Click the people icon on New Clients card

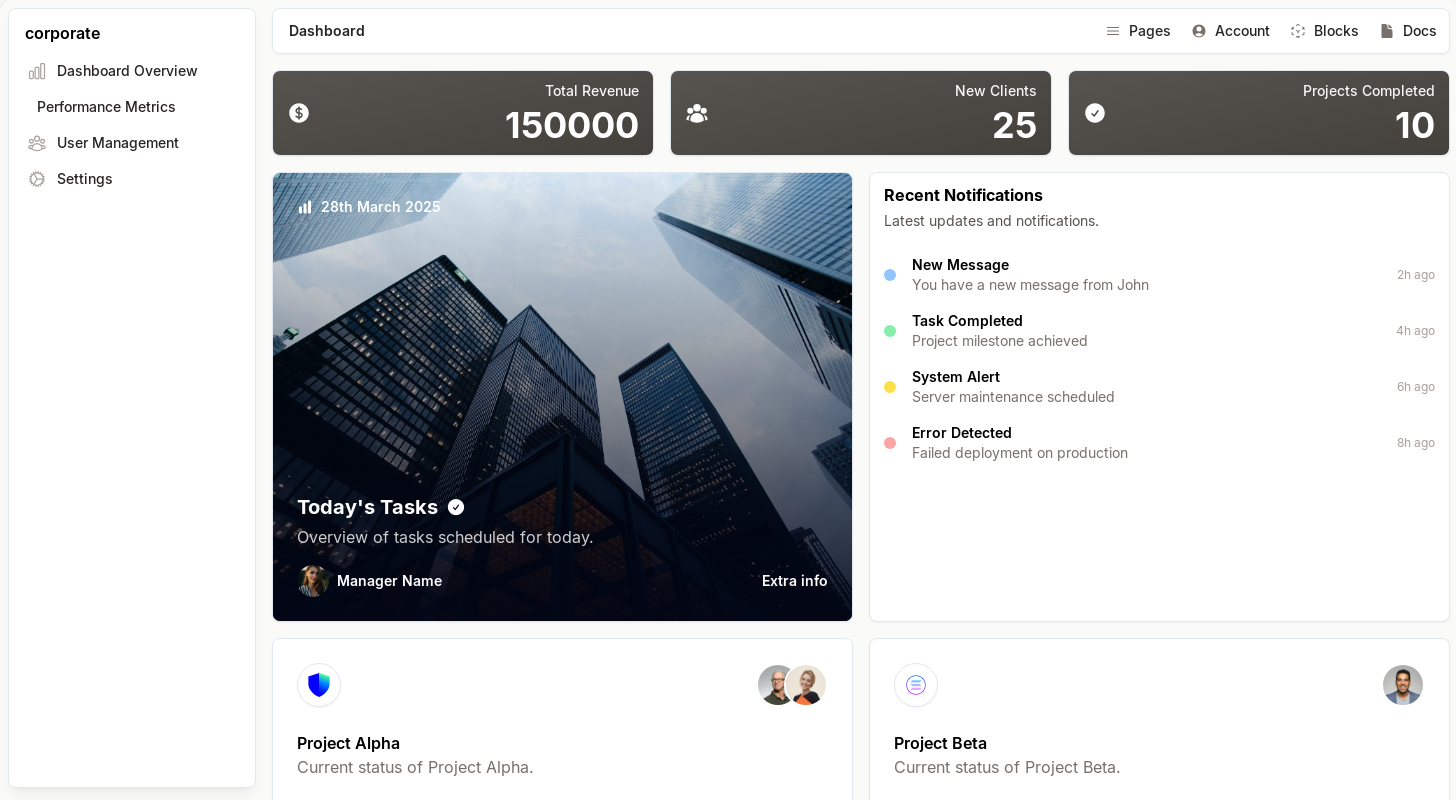(697, 113)
